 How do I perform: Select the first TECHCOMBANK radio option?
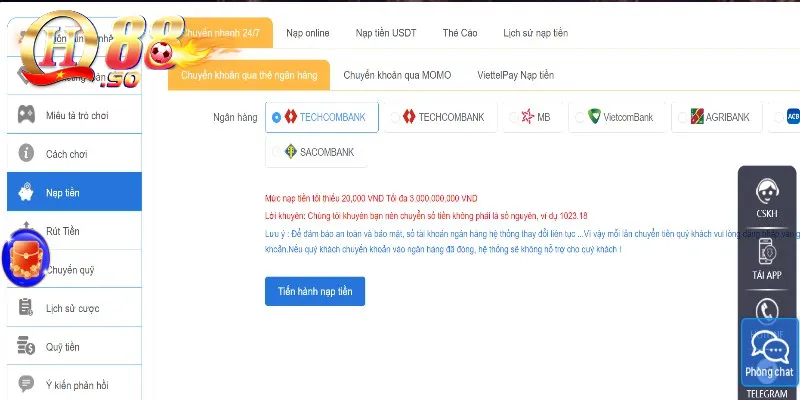click(x=277, y=117)
